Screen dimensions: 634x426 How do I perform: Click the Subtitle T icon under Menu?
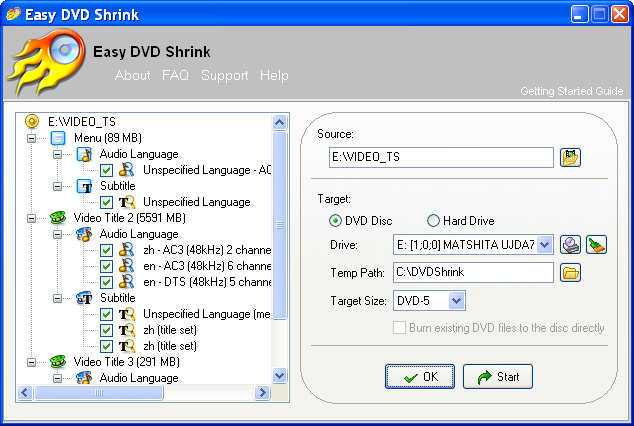tap(84, 186)
